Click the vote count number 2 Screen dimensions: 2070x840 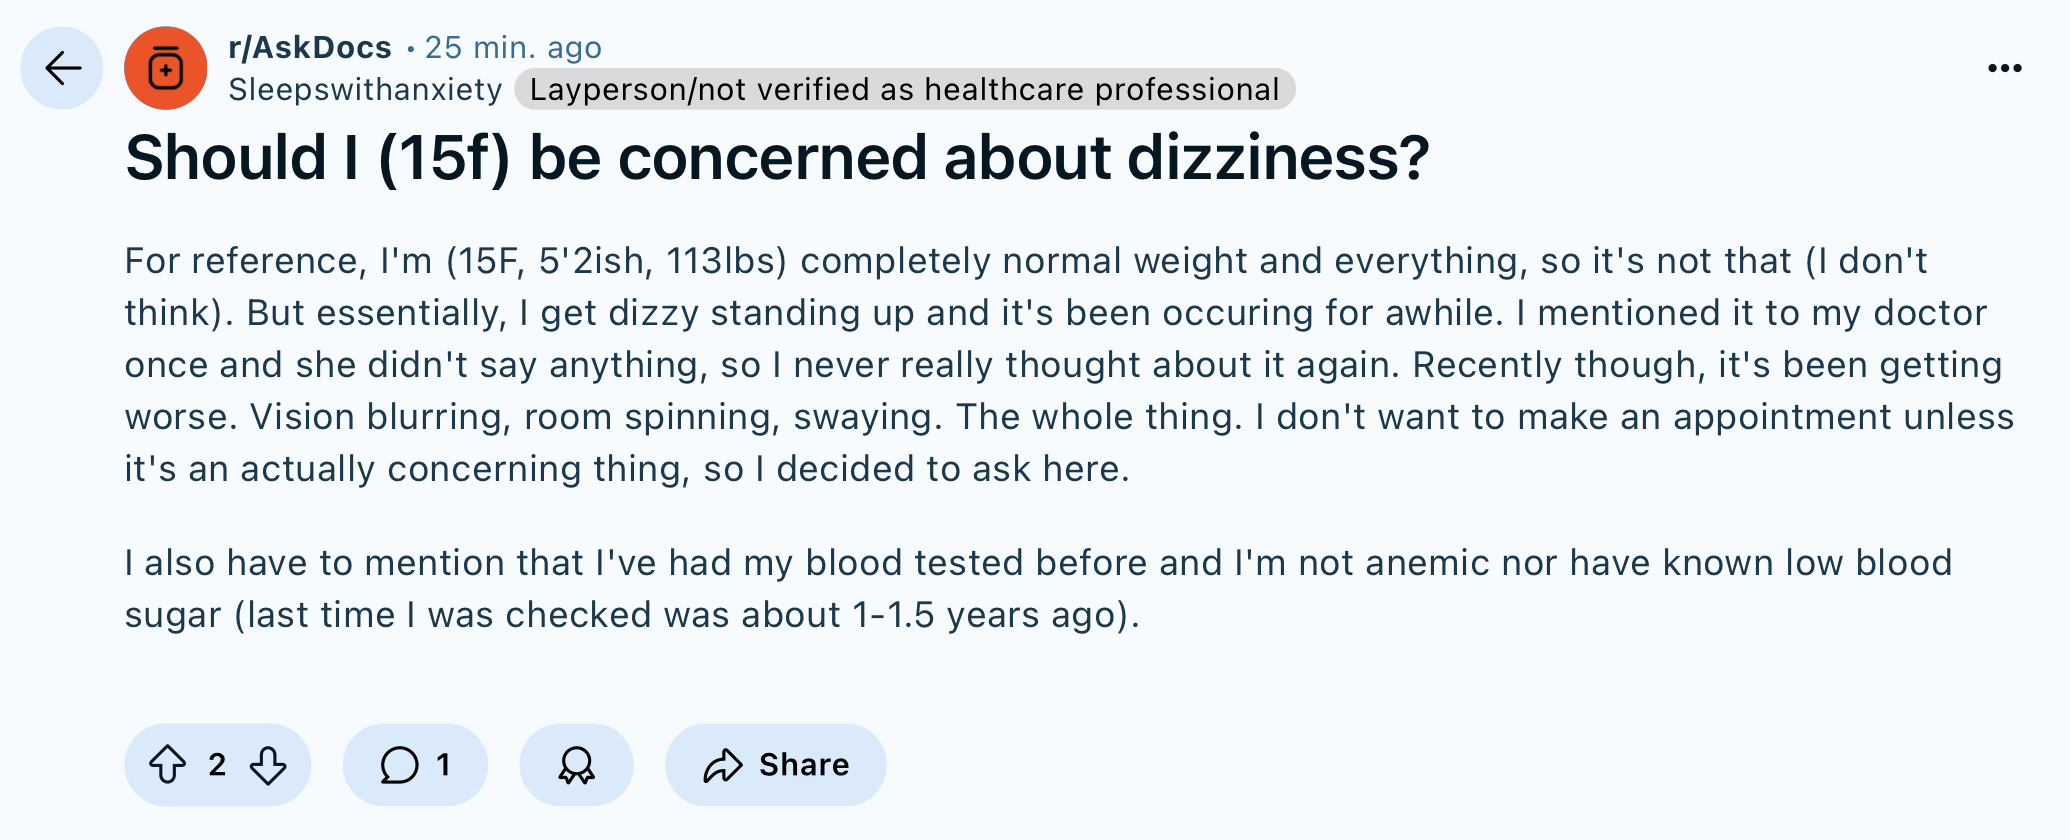pyautogui.click(x=217, y=765)
